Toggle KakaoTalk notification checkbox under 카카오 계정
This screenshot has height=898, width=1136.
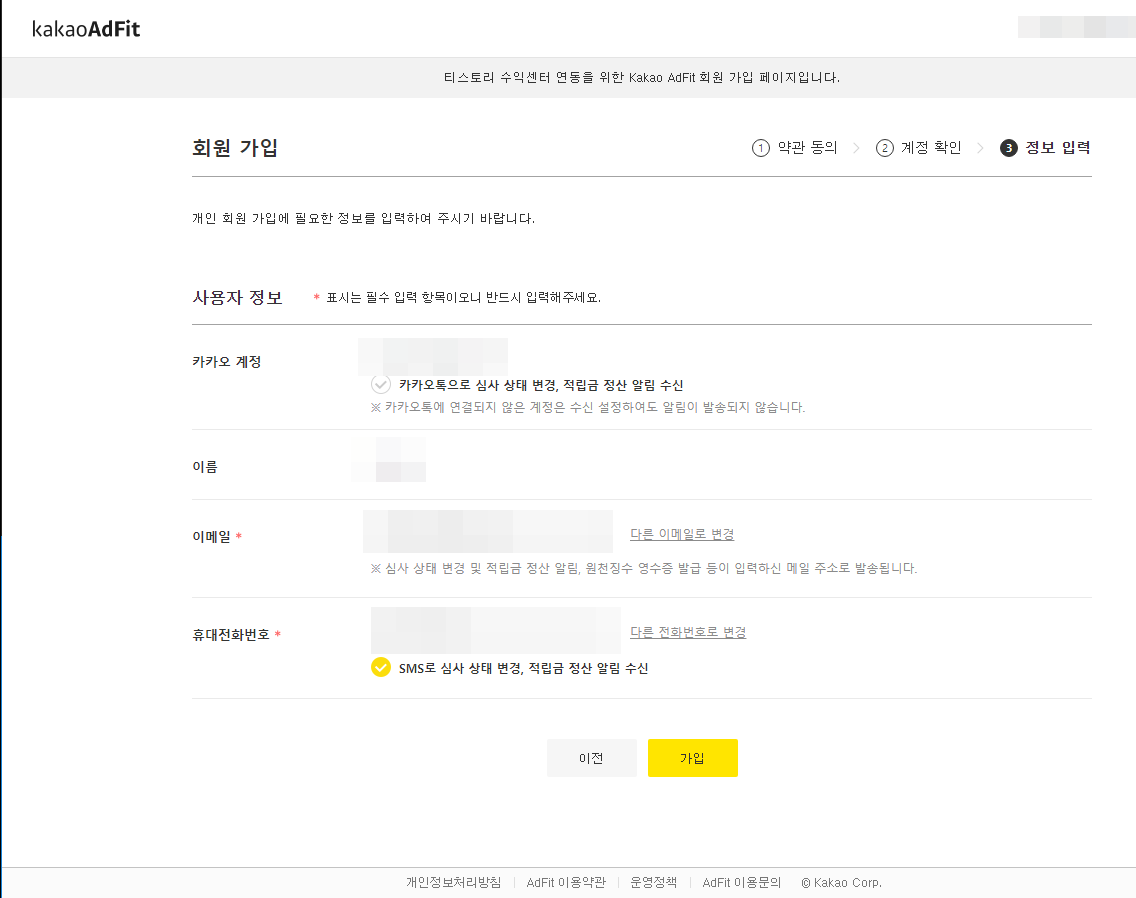tap(380, 384)
